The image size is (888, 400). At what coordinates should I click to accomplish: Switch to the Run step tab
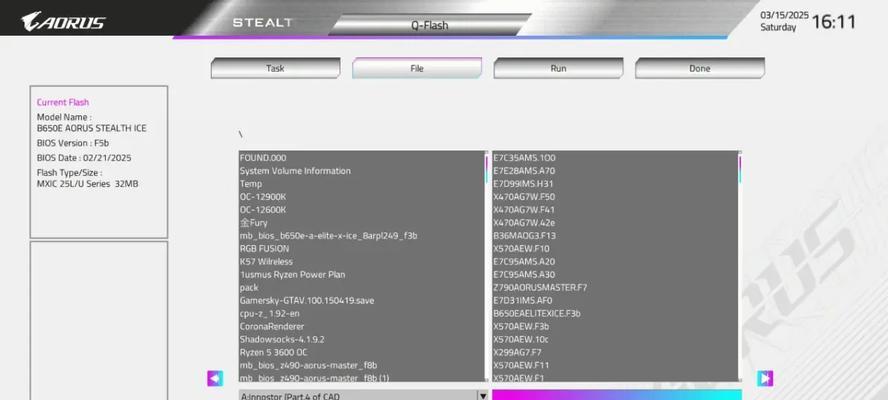pos(558,68)
